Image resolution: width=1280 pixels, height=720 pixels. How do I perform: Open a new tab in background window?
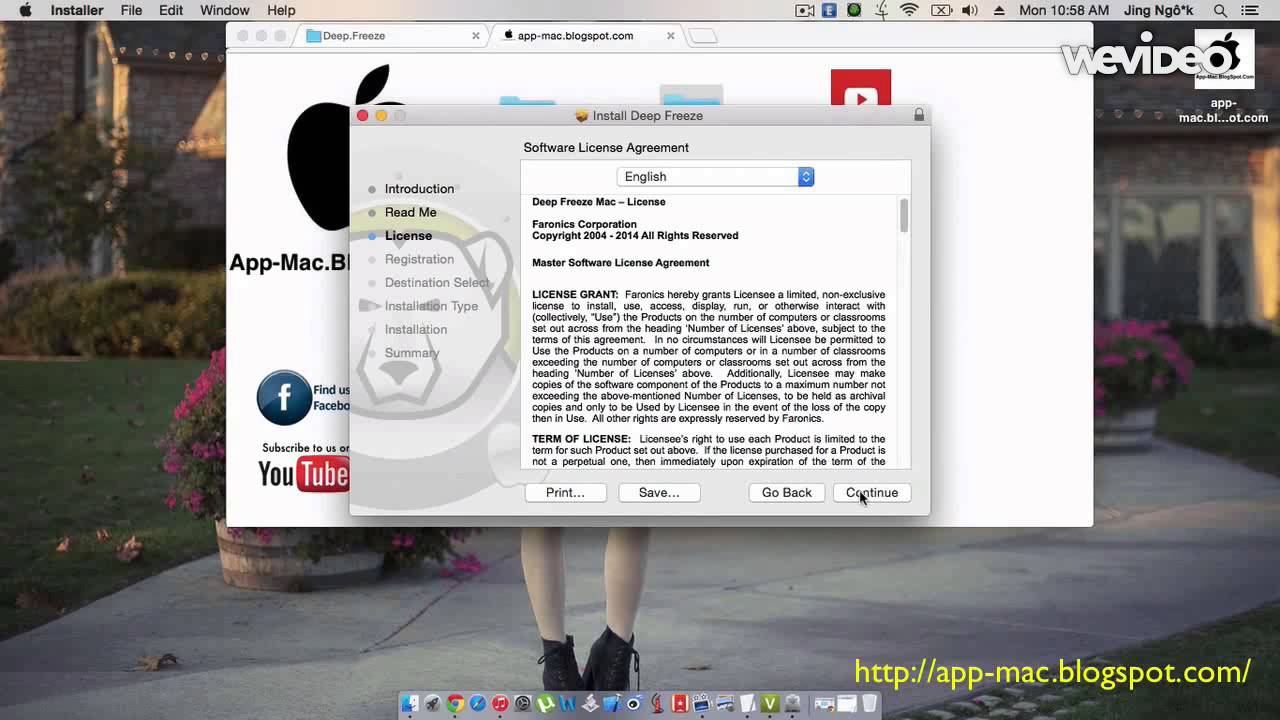click(703, 36)
